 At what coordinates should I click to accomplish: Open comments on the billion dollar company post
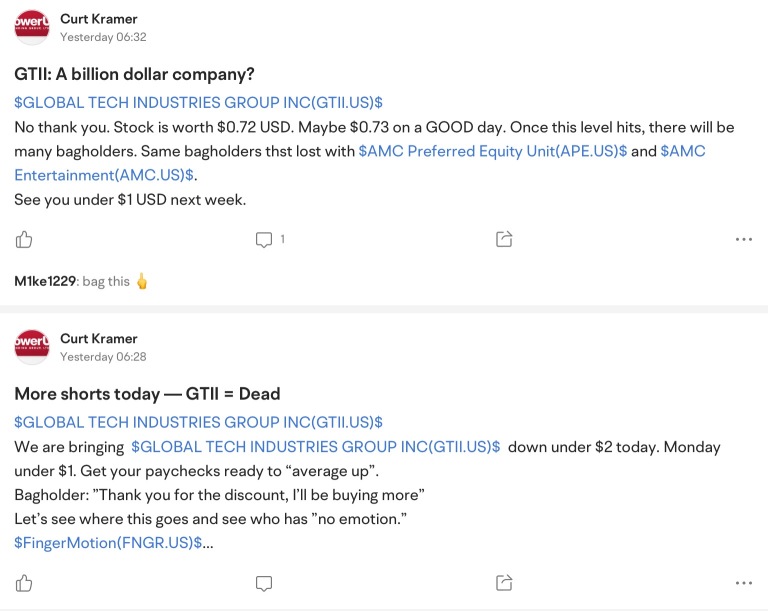[x=265, y=239]
